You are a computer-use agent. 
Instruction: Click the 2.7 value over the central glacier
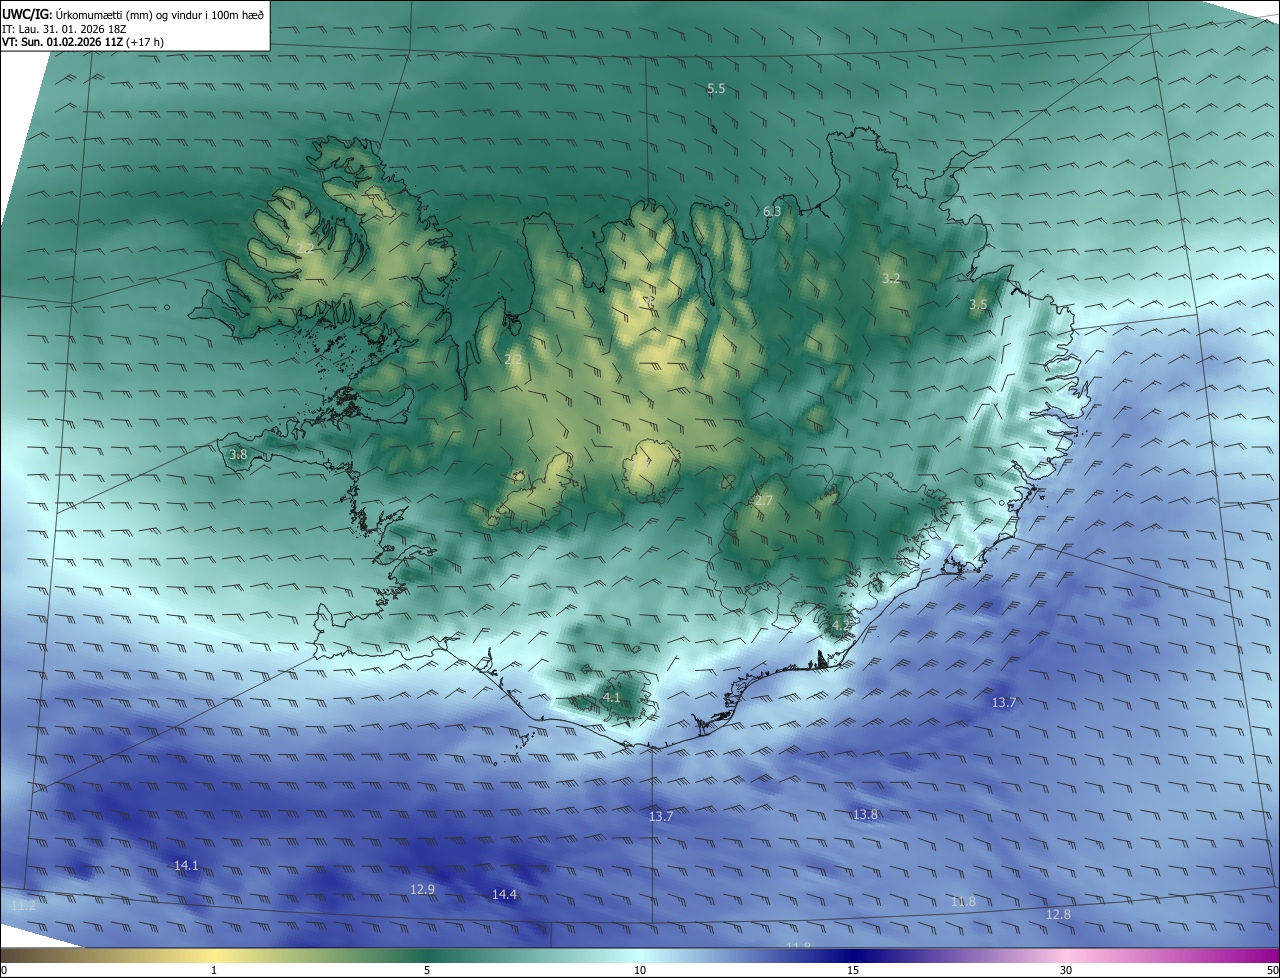point(764,500)
